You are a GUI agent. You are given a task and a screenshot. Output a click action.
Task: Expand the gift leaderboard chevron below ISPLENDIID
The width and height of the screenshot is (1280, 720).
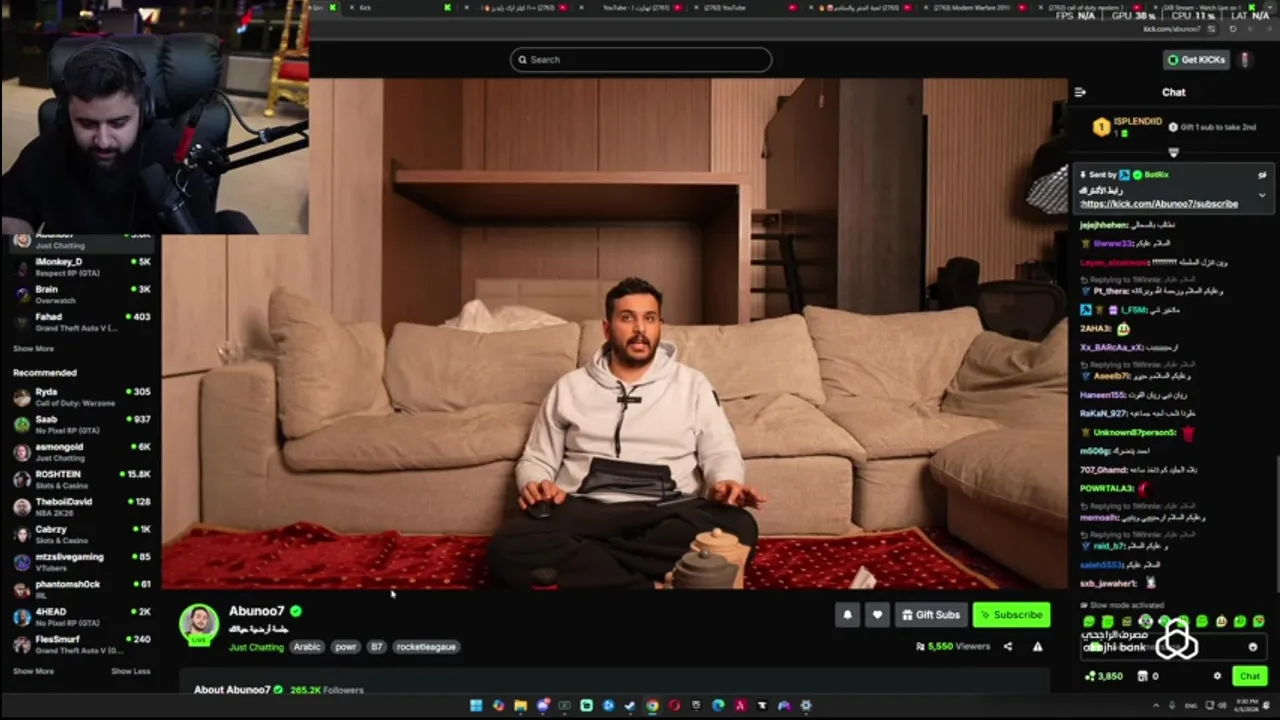(x=1174, y=153)
